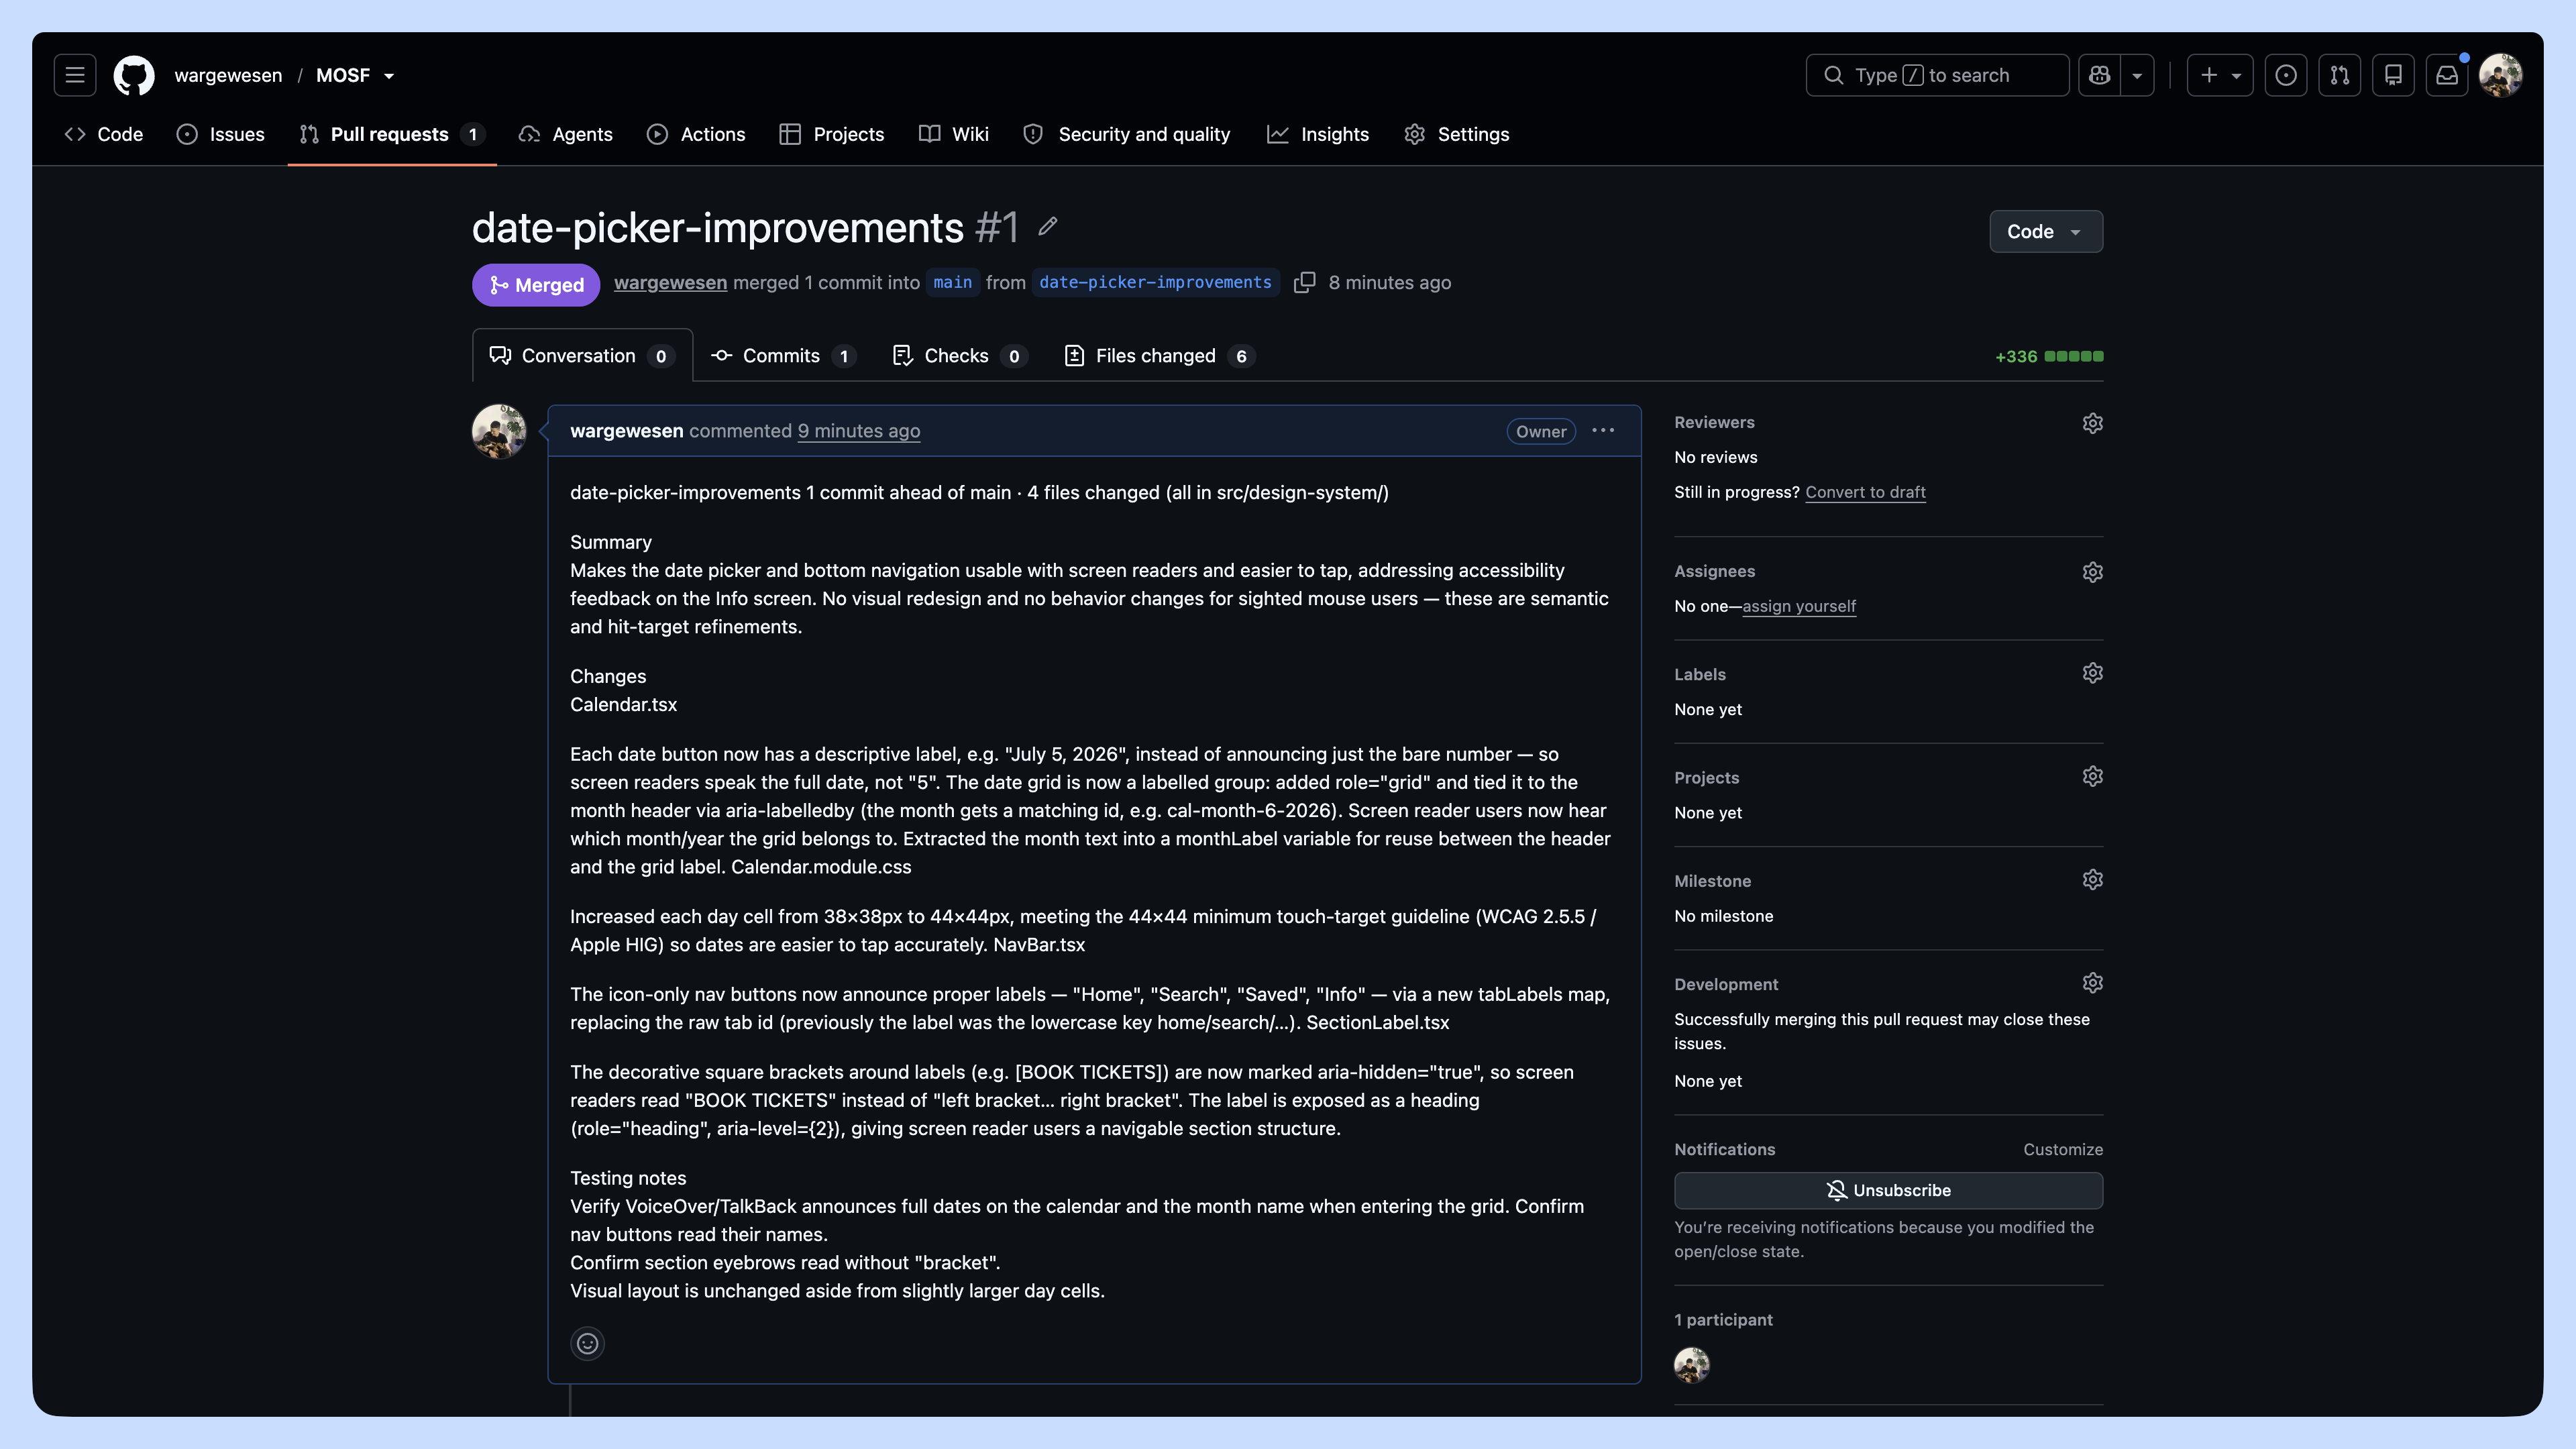Click the "8 minutes ago" merge time
Screen dimensions: 2576x1449
point(1389,283)
